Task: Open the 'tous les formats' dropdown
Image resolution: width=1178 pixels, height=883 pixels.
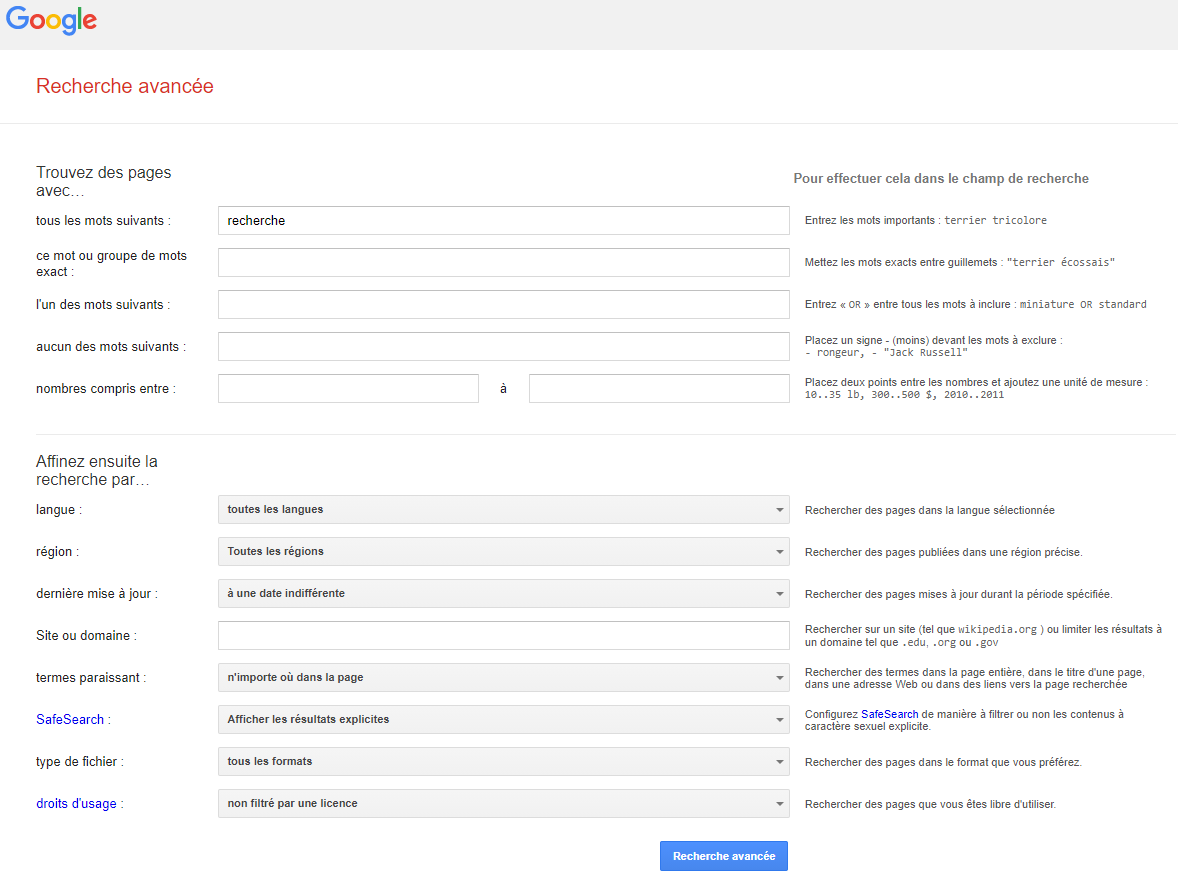Action: click(503, 762)
